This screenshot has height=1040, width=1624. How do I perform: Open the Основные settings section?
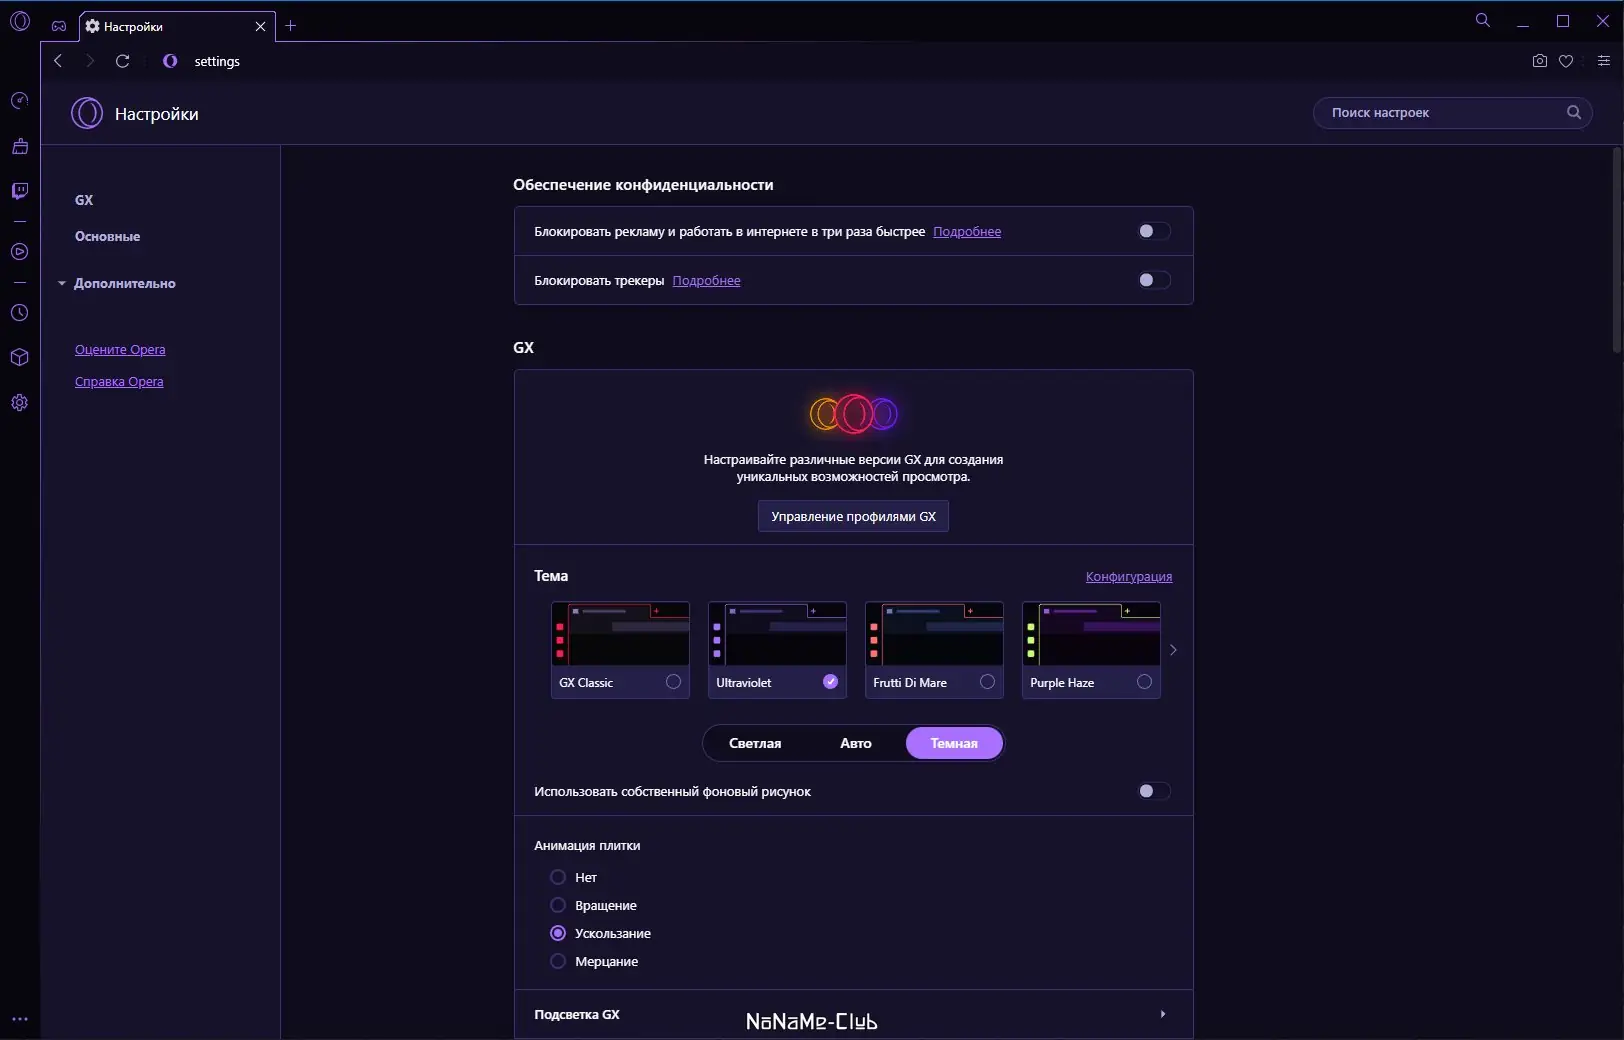coord(107,236)
